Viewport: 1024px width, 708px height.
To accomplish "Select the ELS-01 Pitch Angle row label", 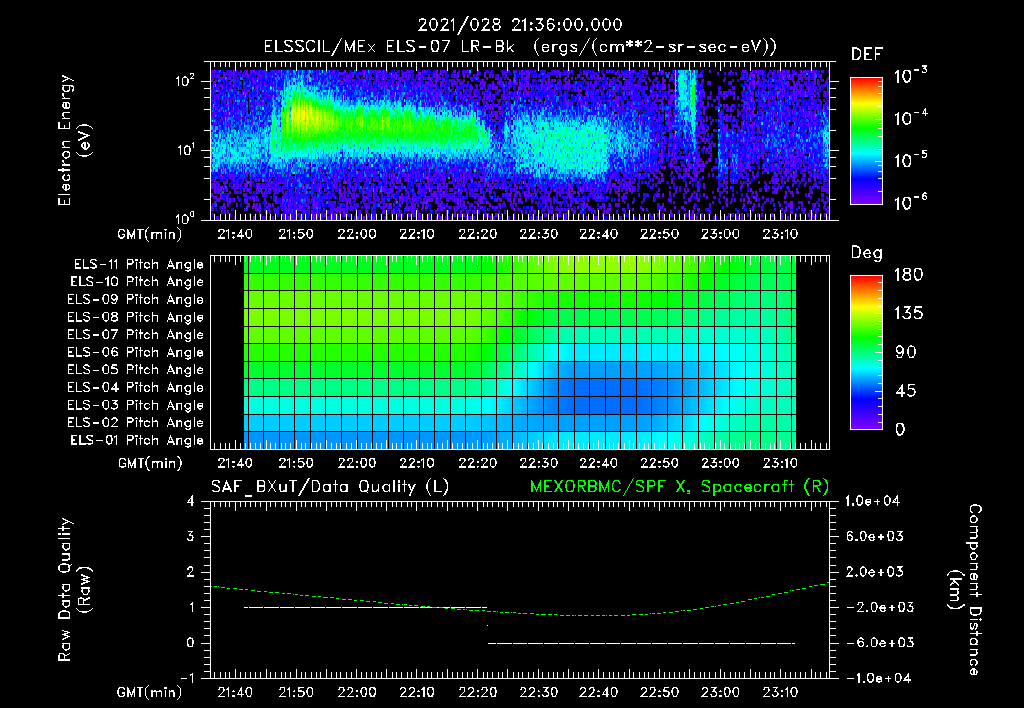I will click(137, 440).
